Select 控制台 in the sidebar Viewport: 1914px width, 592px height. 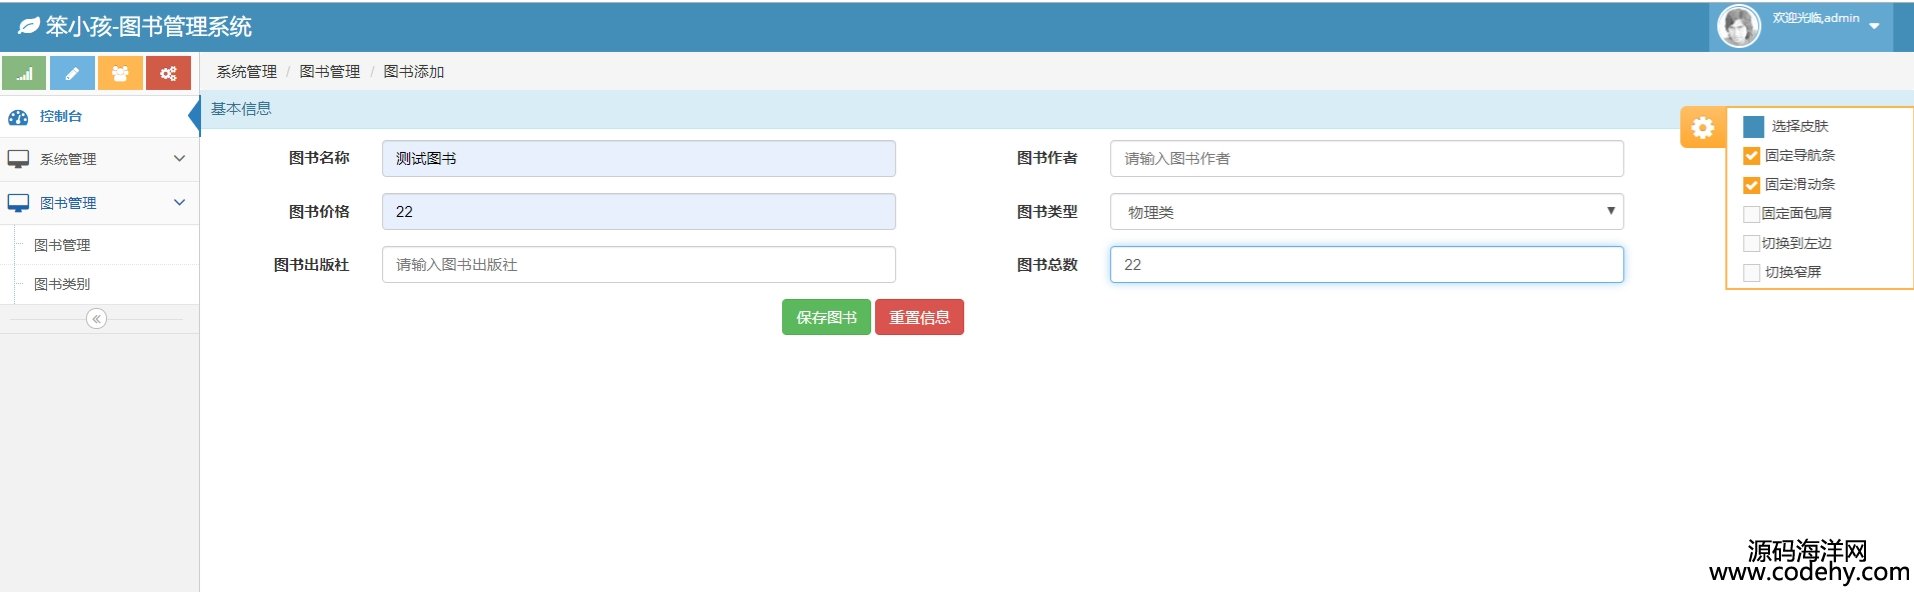61,116
